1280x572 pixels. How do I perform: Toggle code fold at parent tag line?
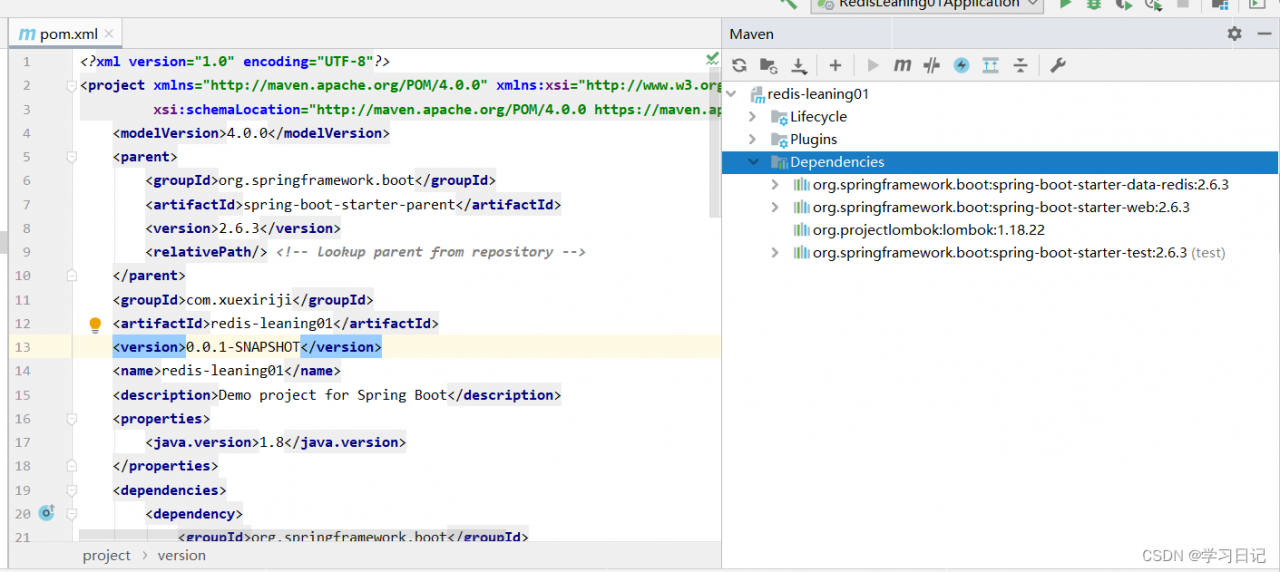click(x=71, y=157)
